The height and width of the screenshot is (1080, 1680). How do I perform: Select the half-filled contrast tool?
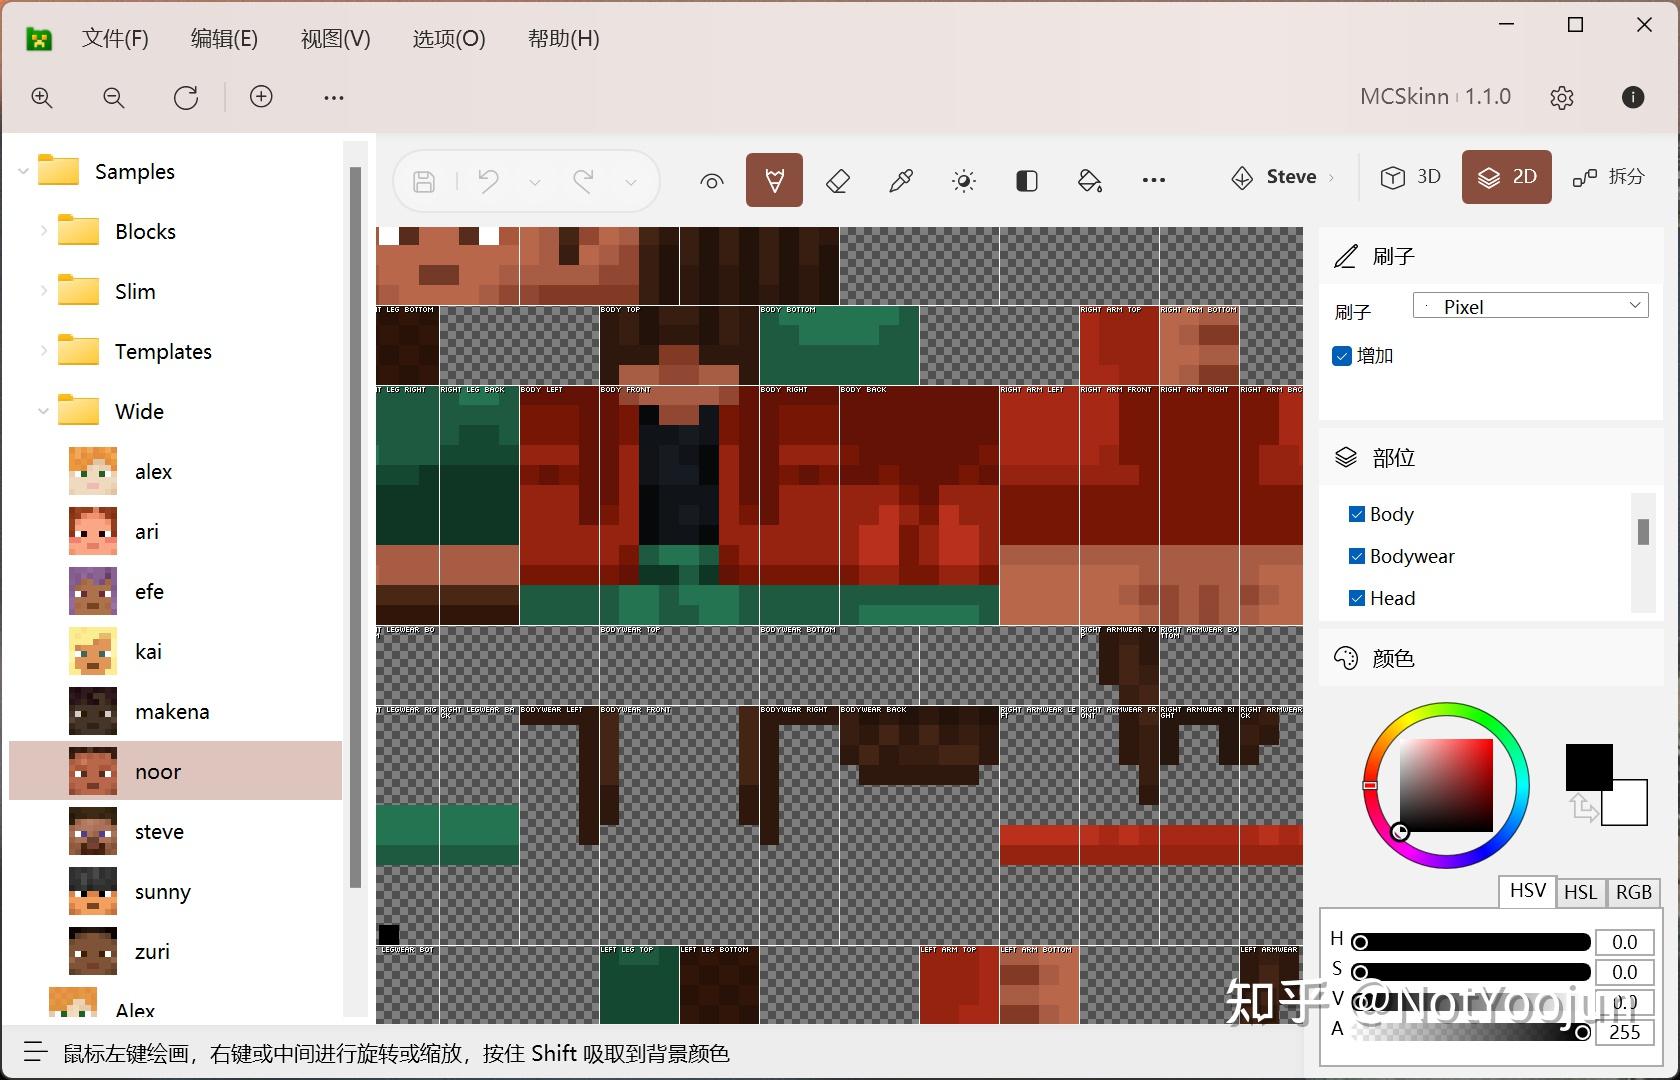[x=1027, y=181]
